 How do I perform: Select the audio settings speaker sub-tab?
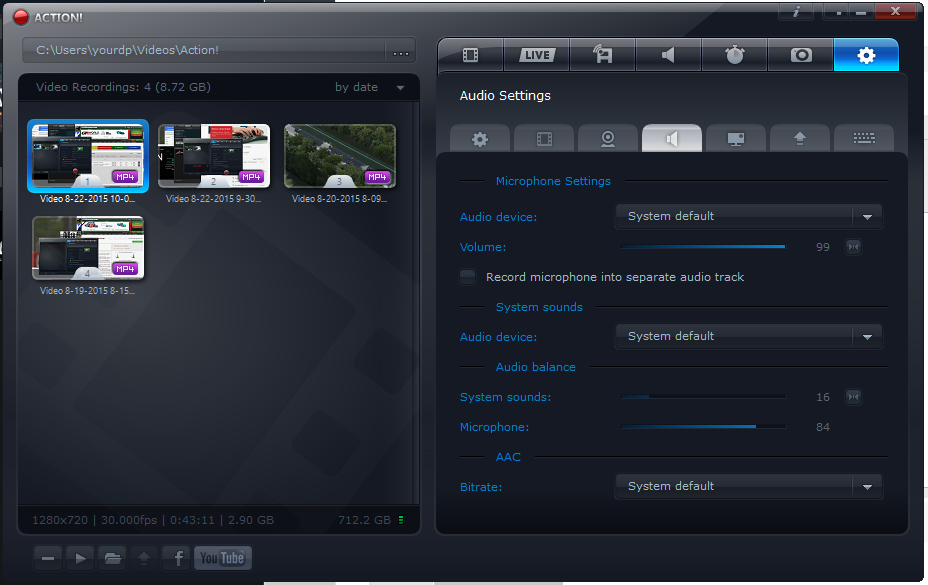[x=672, y=139]
